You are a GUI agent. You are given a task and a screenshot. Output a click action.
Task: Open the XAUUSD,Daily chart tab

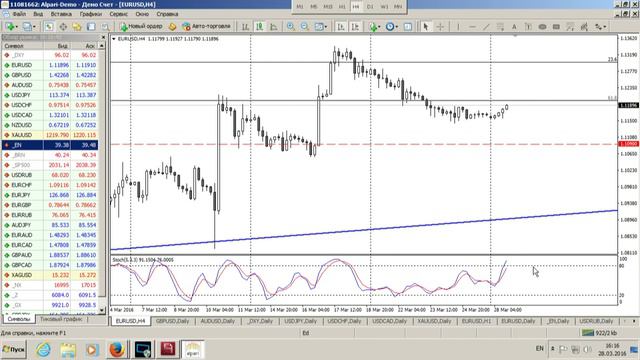434,321
